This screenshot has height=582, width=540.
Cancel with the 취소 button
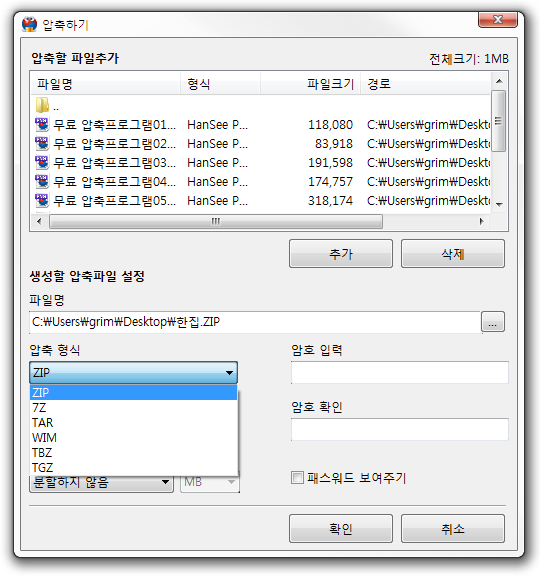453,529
